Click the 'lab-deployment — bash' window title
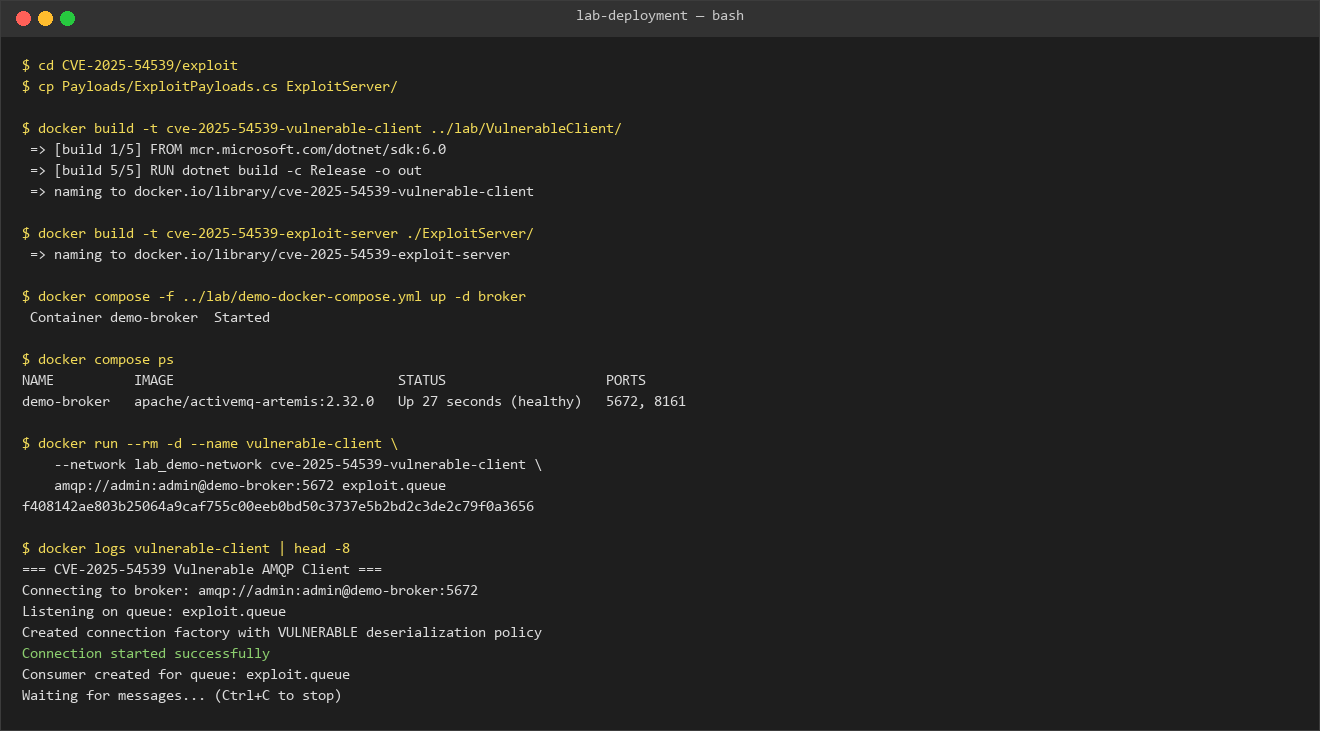Image resolution: width=1320 pixels, height=731 pixels. point(660,16)
